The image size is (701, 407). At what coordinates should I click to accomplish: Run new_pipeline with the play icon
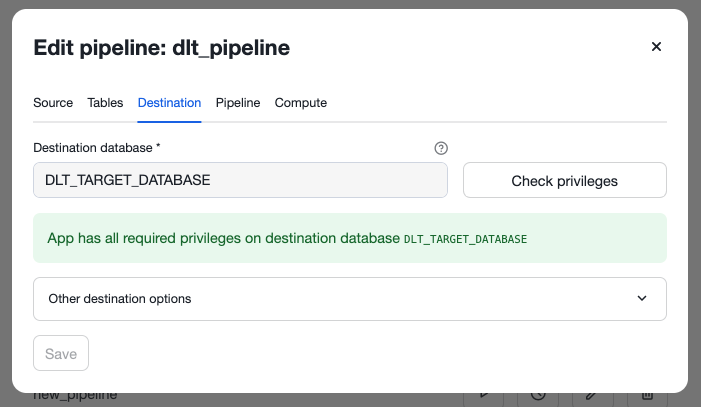coord(484,396)
